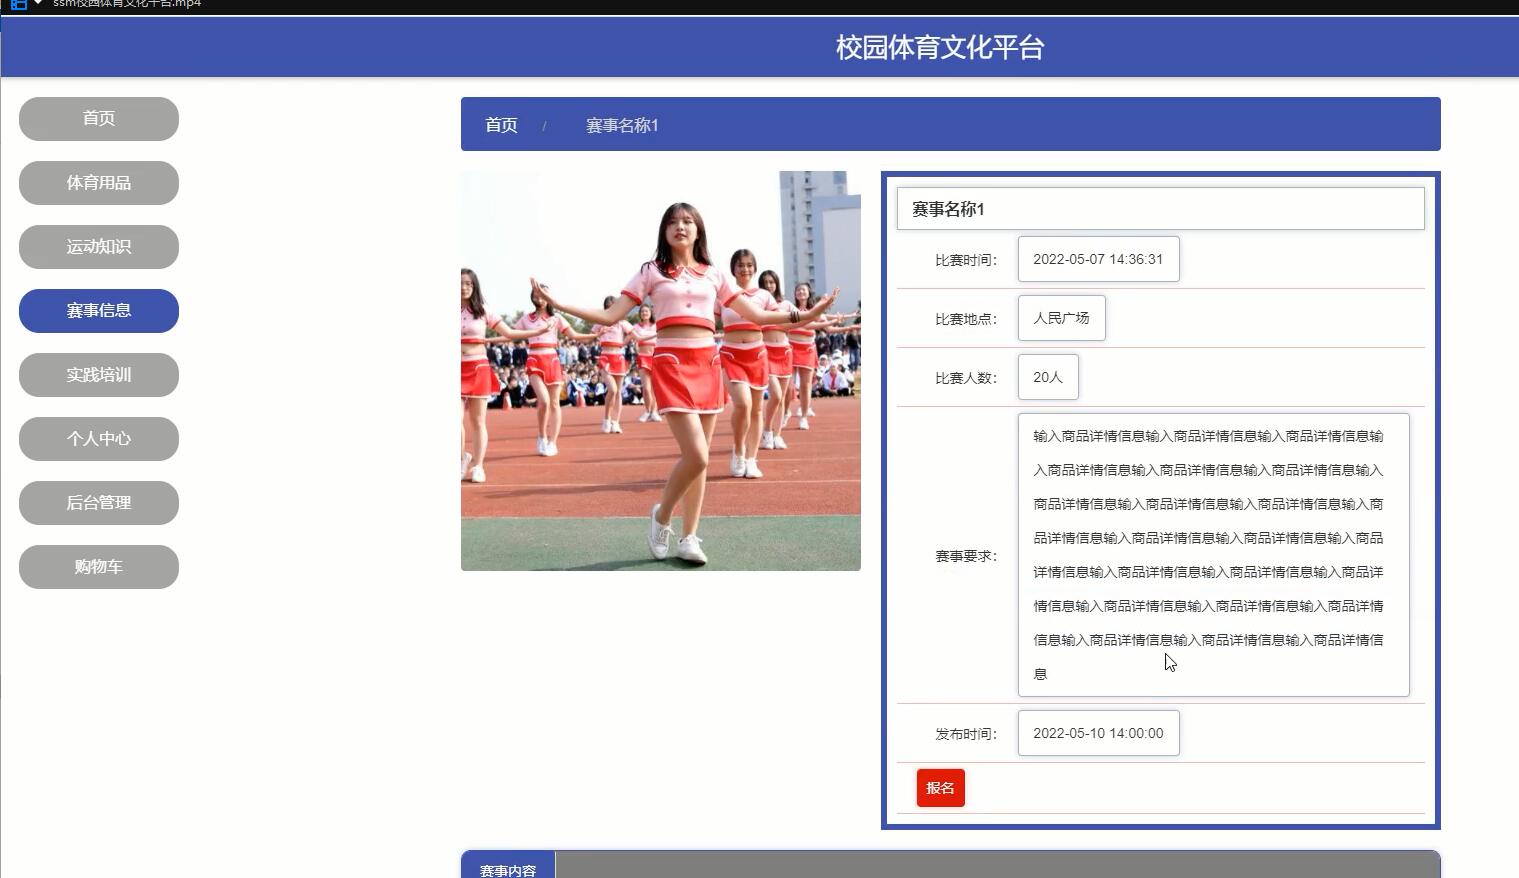Switch to the 赛事内容 tab
Viewport: 1519px width, 878px height.
[x=507, y=868]
